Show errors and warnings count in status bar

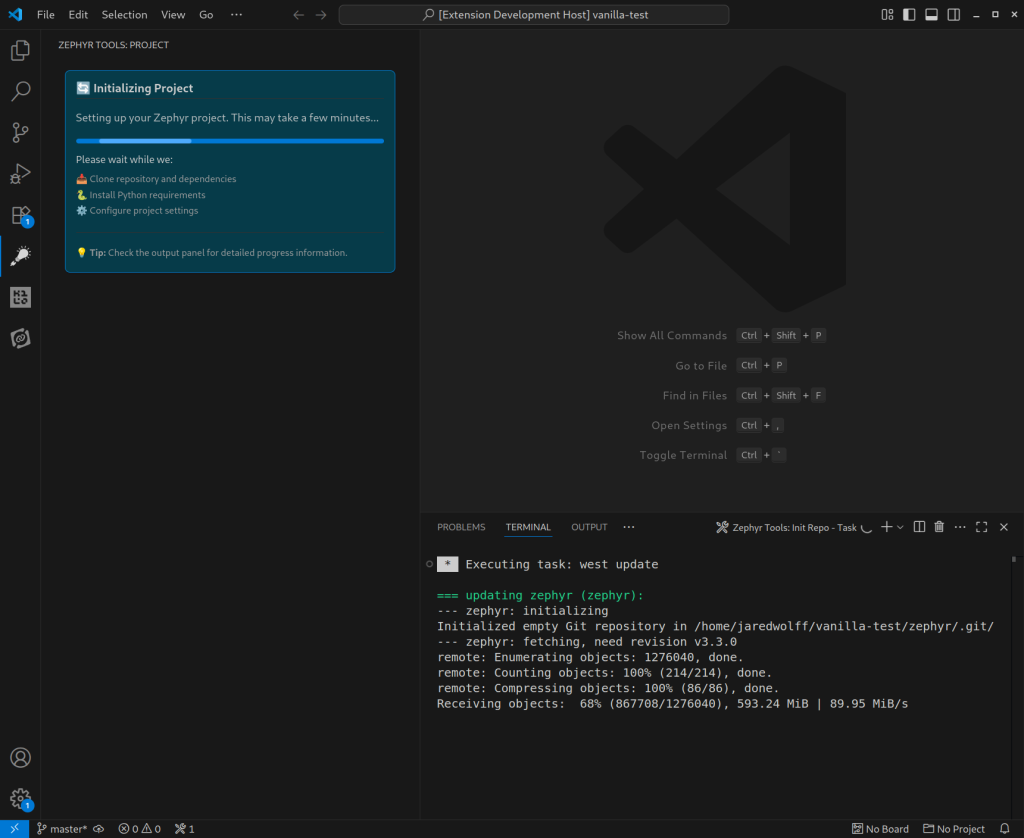[140, 829]
